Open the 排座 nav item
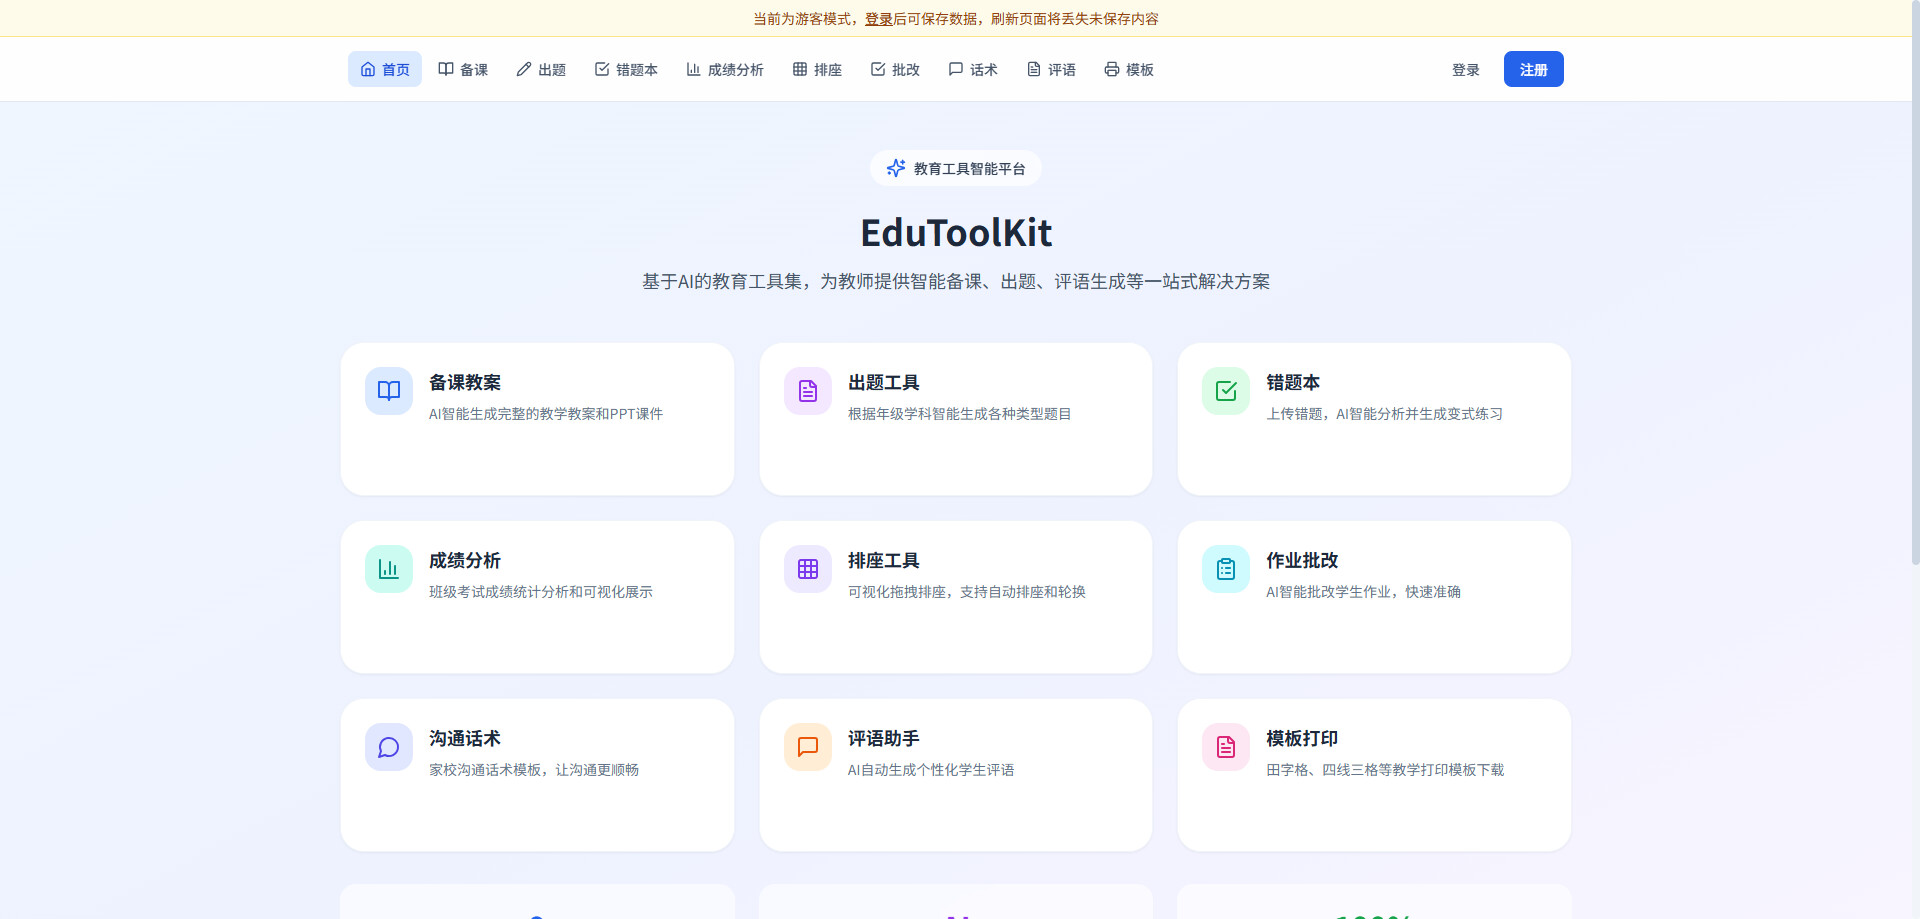This screenshot has height=919, width=1920. pyautogui.click(x=817, y=69)
